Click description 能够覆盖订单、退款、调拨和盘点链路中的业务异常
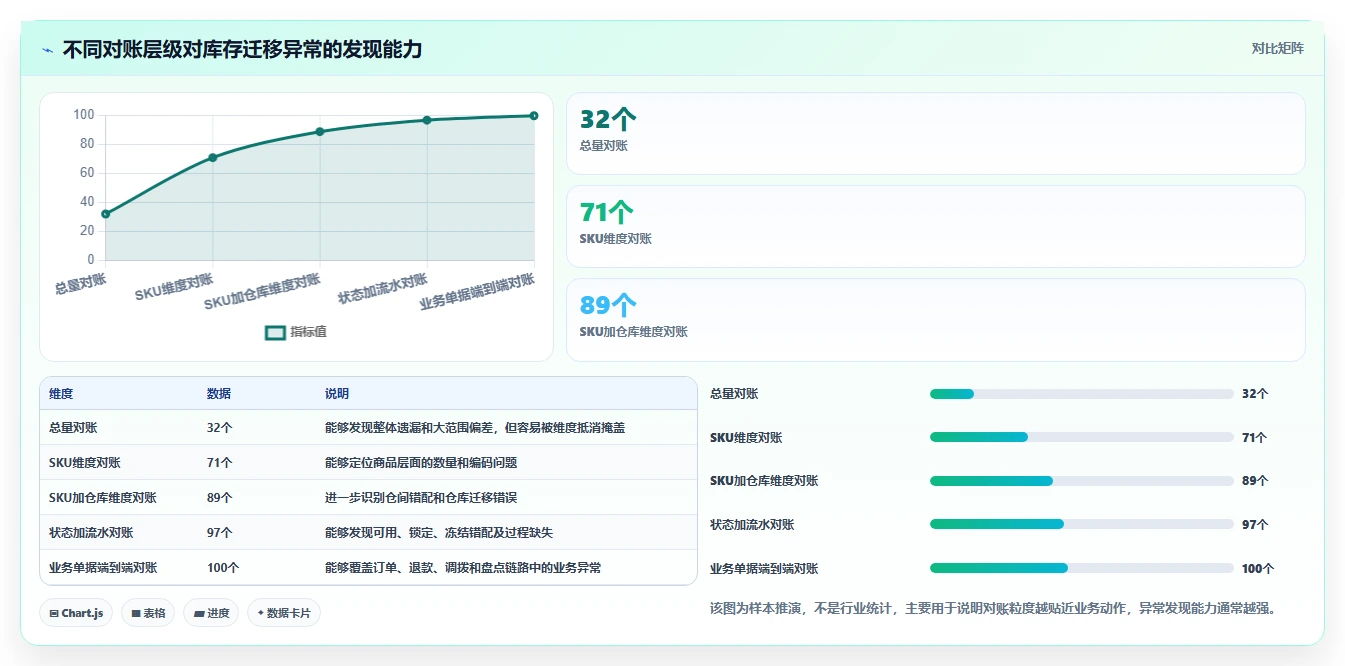The image size is (1345, 666). (463, 567)
